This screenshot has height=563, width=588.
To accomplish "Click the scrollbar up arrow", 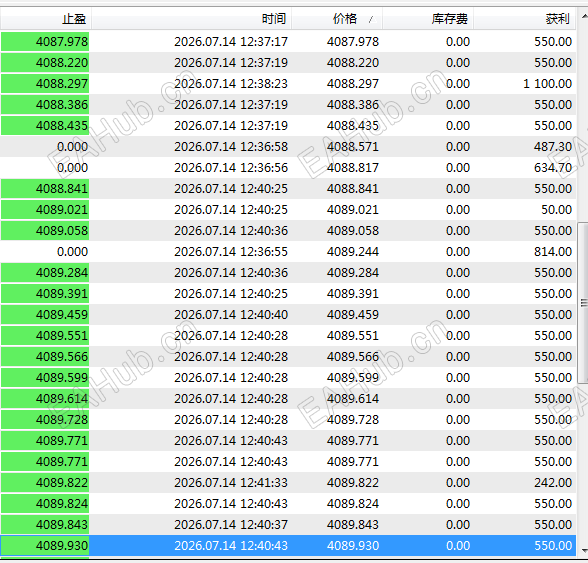I will tap(584, 17).
